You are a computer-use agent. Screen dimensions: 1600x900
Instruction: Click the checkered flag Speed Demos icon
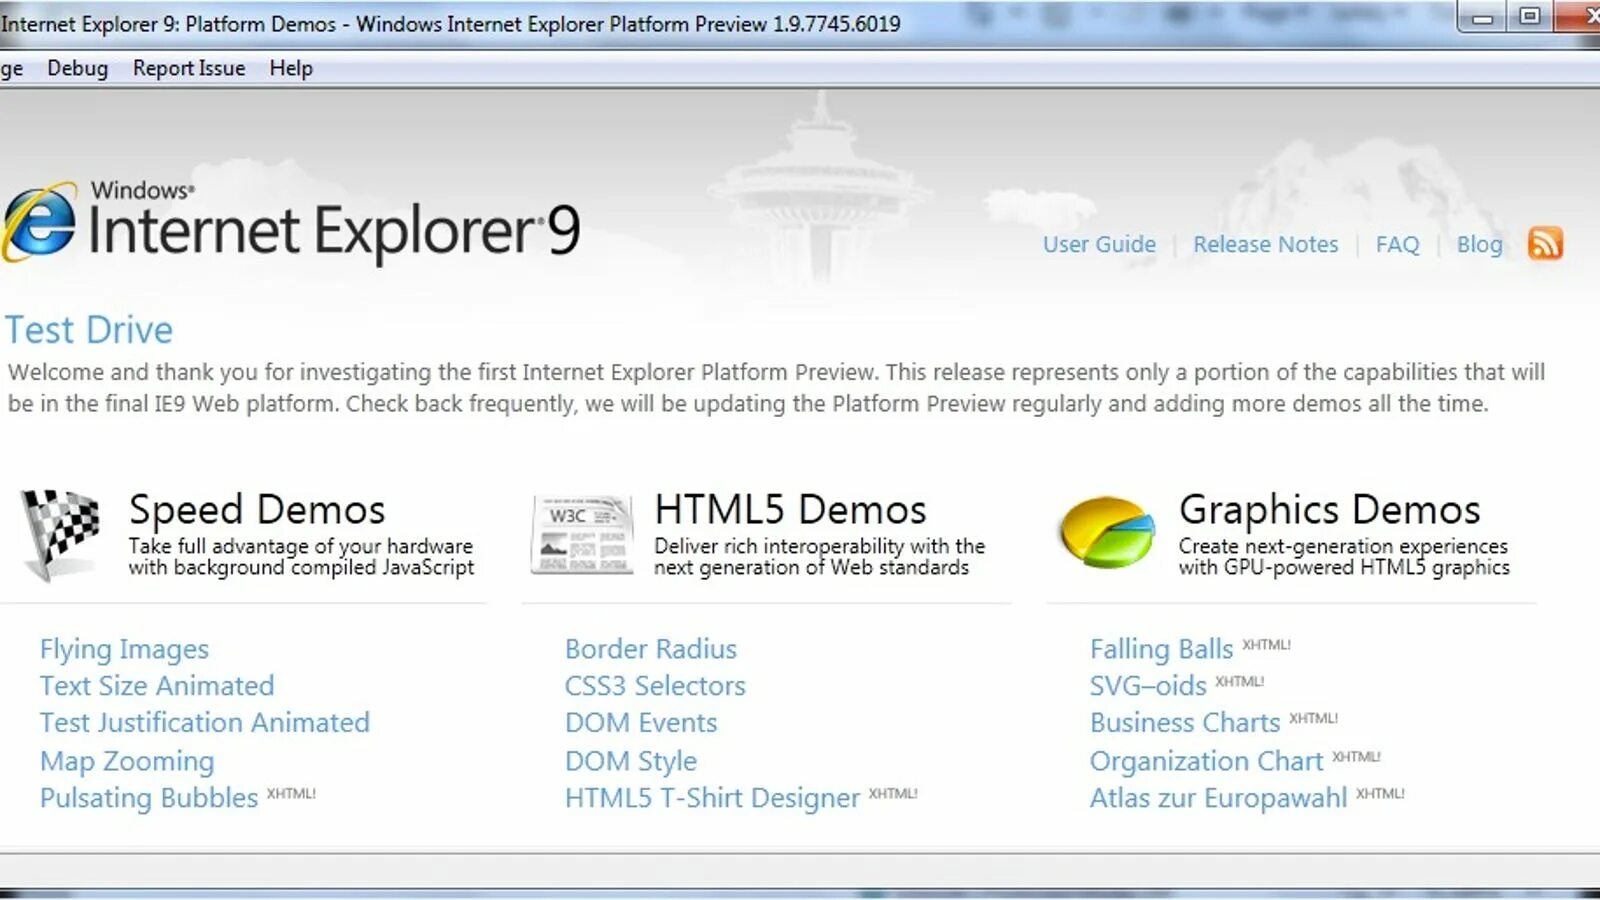tap(61, 535)
